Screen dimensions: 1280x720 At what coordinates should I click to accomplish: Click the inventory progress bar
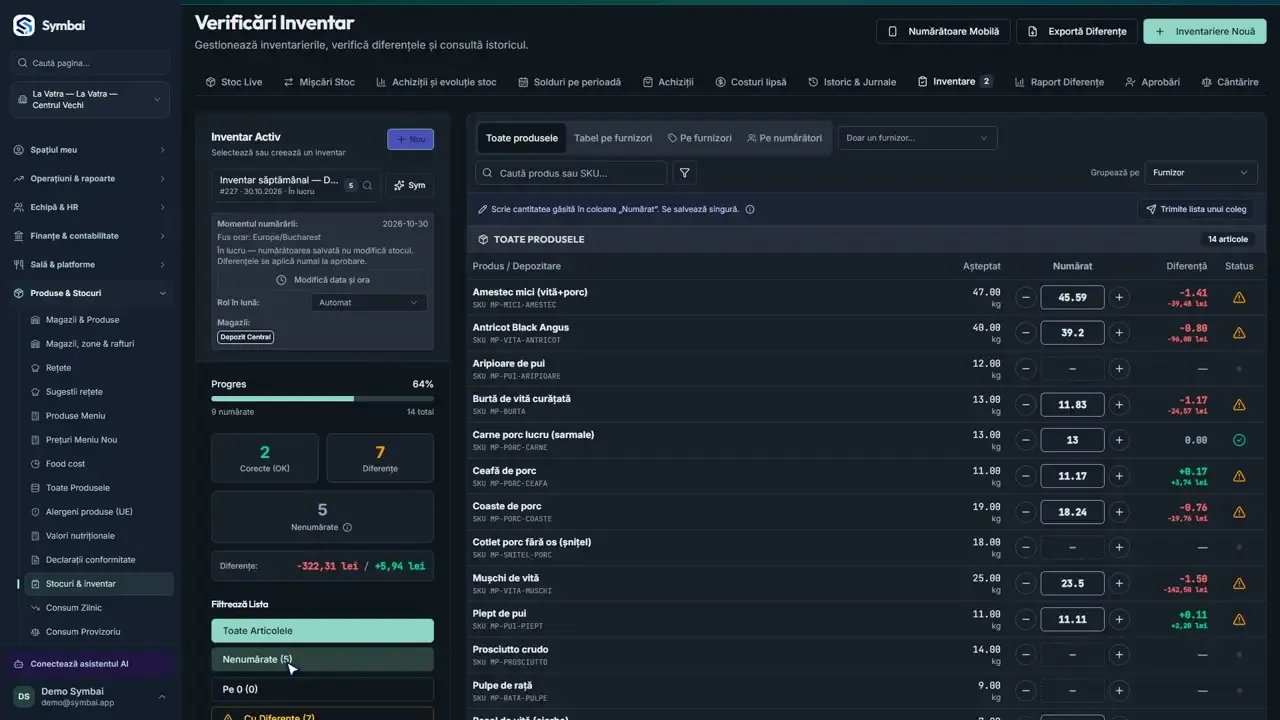[x=322, y=399]
